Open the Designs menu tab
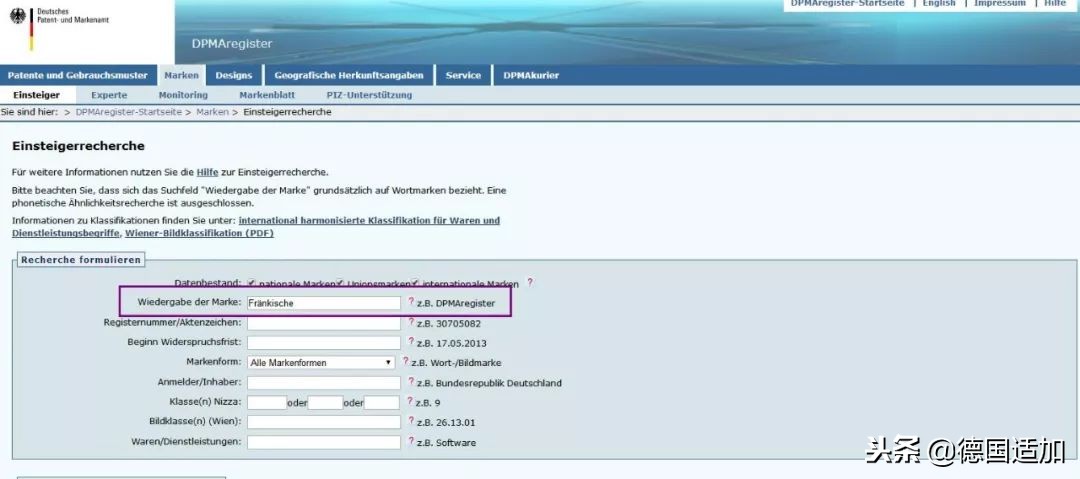 234,75
